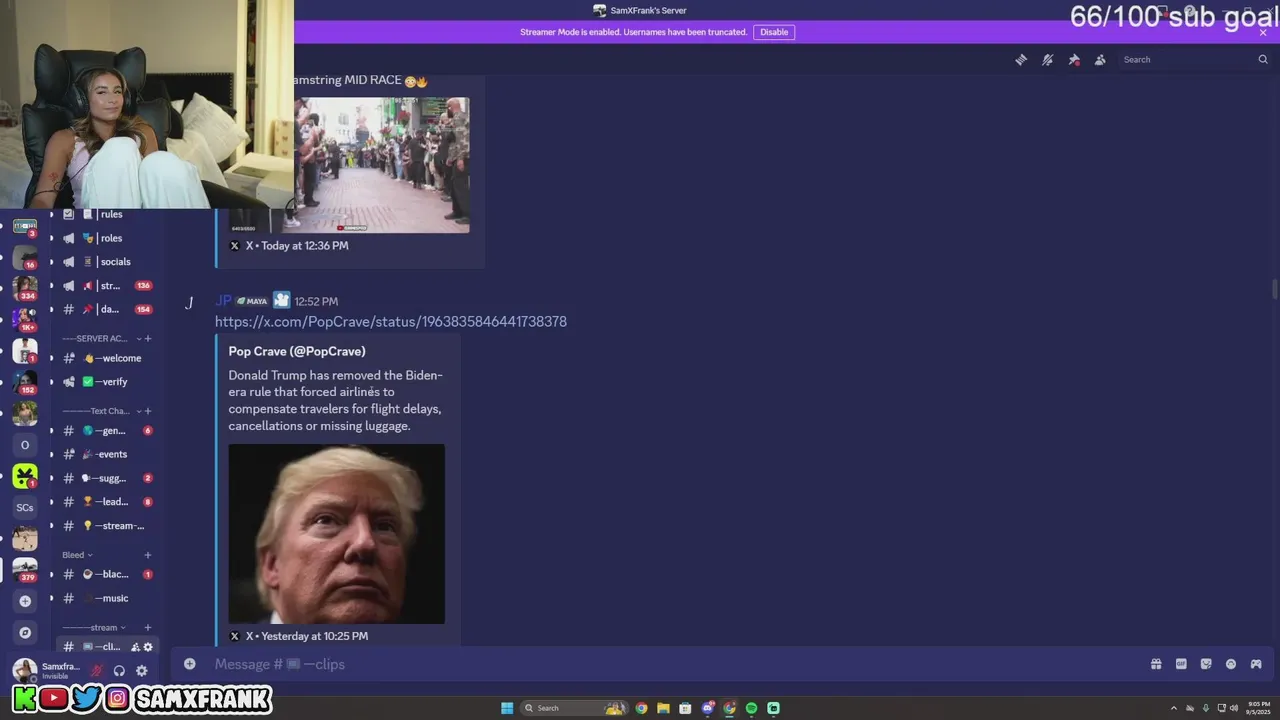
Task: Open Samxfra... user status panel
Action: click(47, 671)
